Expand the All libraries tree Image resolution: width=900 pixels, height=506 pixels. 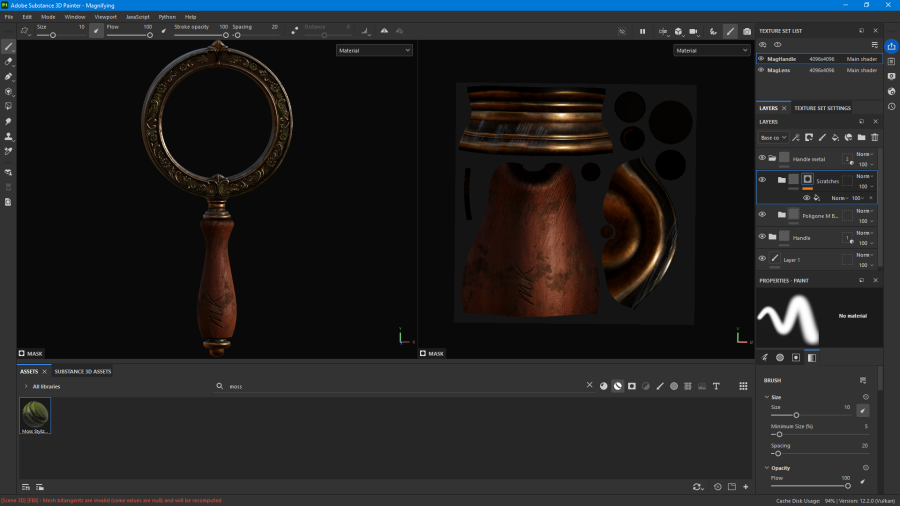pyautogui.click(x=26, y=386)
